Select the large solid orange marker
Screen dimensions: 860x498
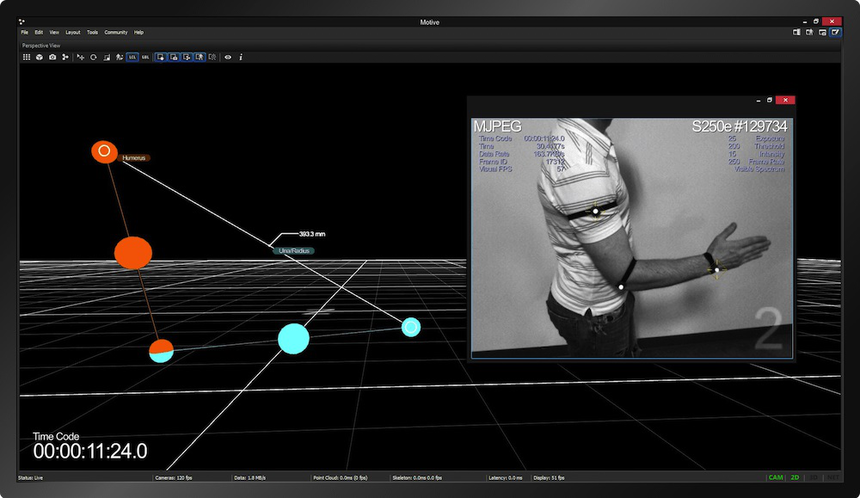(x=133, y=253)
